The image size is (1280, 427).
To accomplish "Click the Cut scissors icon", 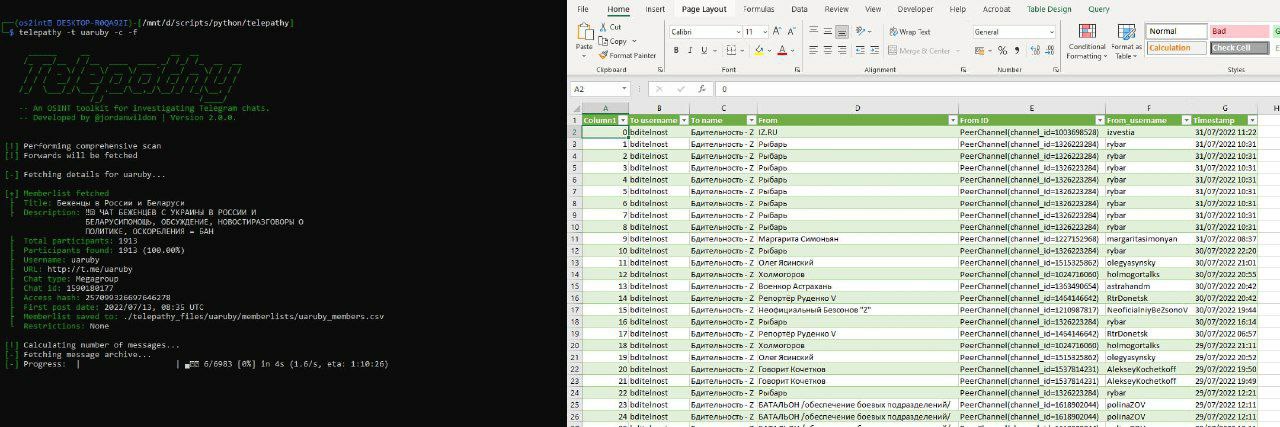I will click(x=602, y=27).
